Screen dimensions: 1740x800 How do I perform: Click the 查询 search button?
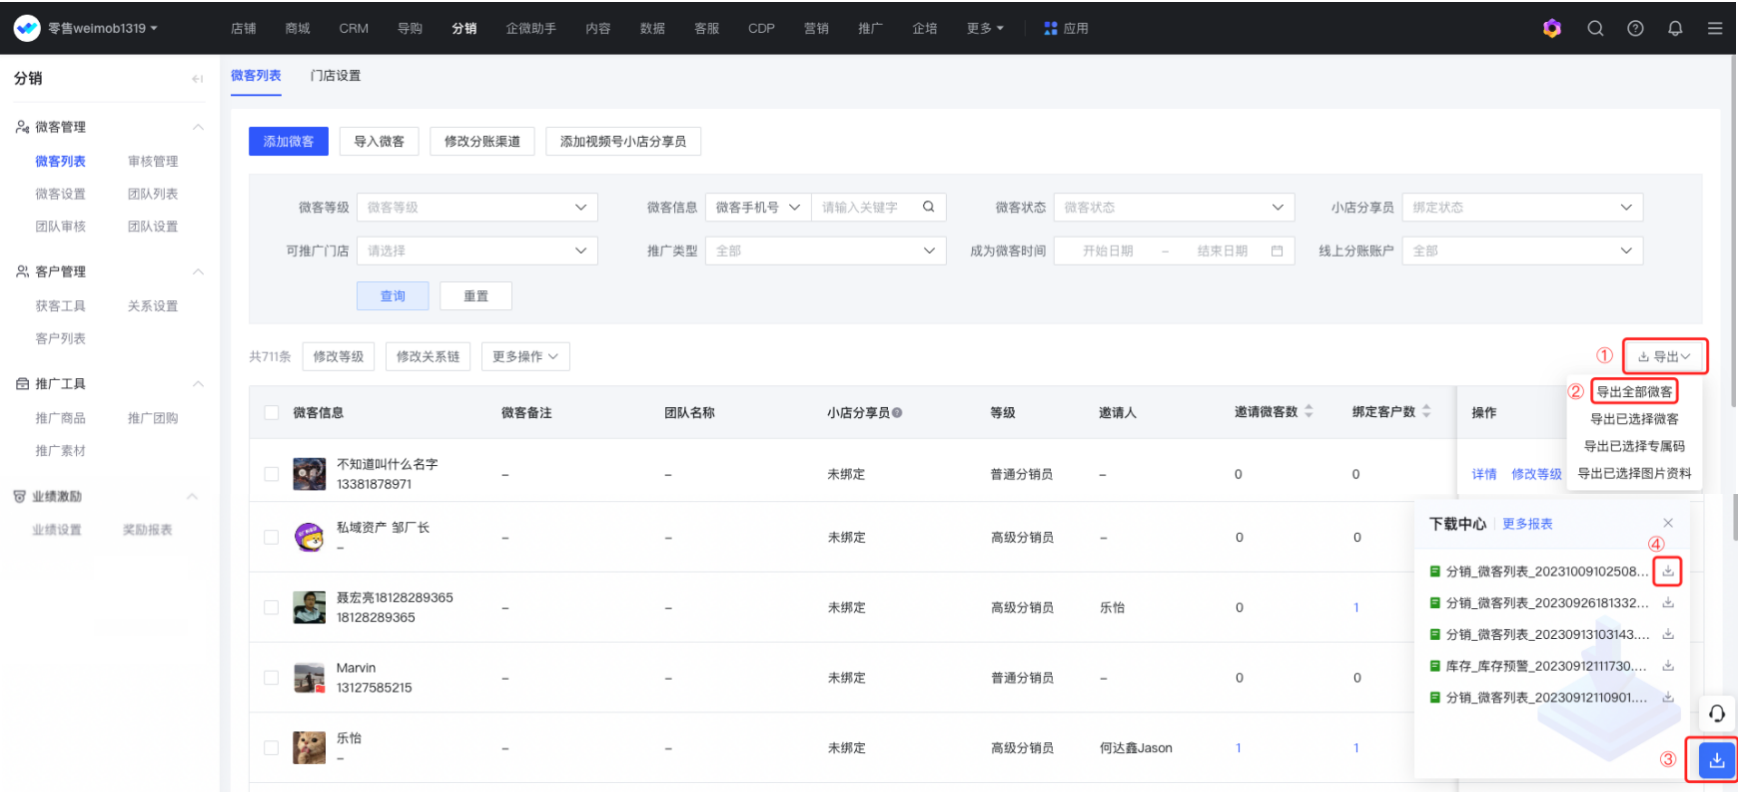coord(393,296)
